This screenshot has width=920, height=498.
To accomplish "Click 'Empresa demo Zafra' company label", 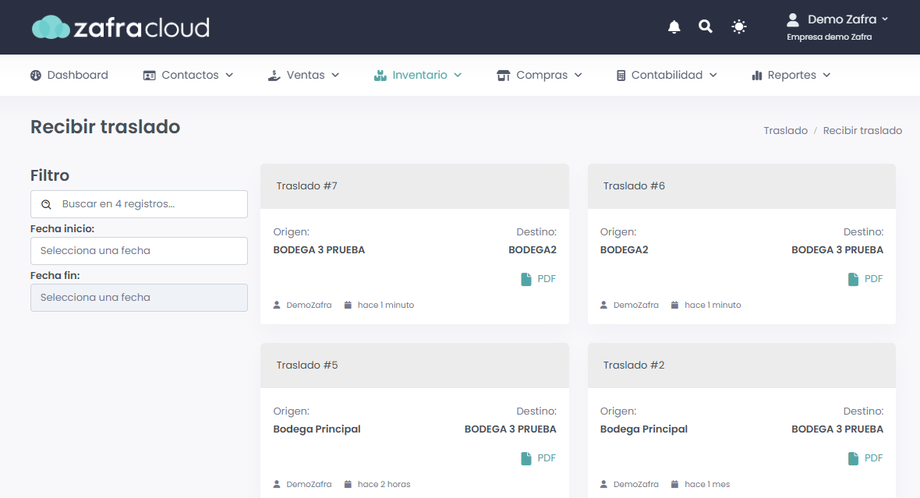I will [829, 37].
